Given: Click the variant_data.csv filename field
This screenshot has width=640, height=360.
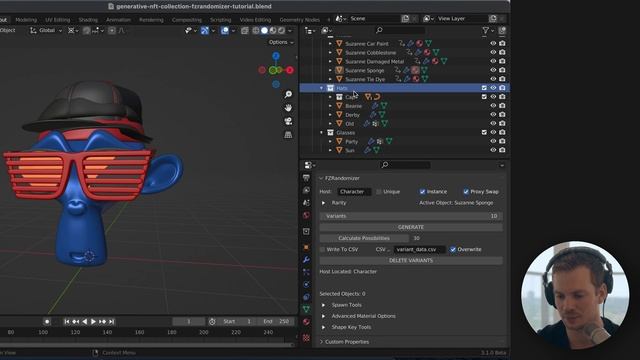Looking at the screenshot, I should (419, 249).
